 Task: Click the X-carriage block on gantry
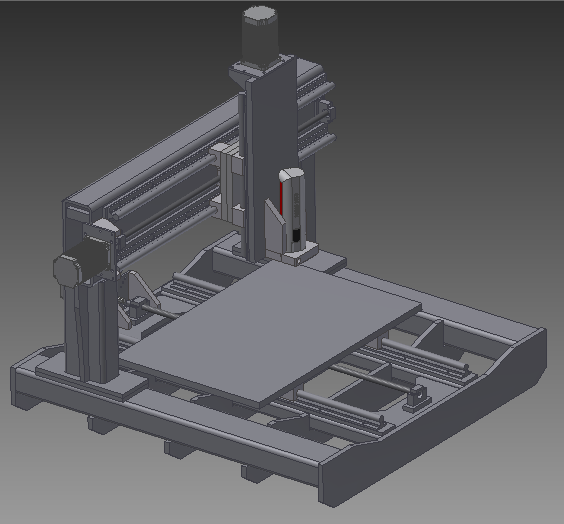tap(228, 183)
